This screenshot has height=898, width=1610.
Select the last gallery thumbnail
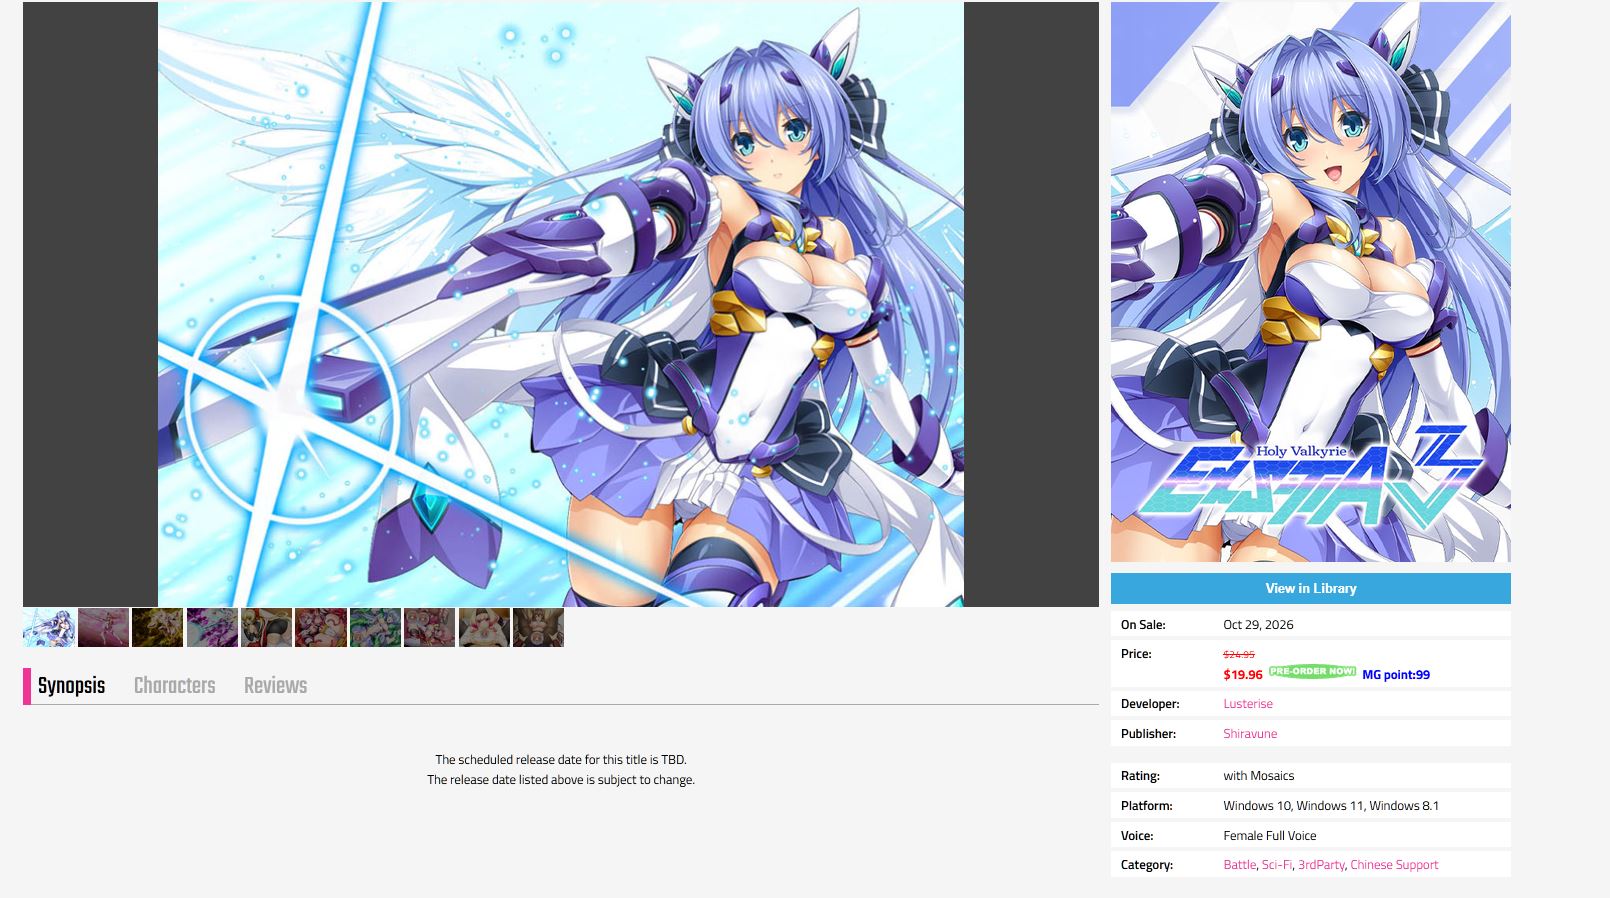point(538,628)
